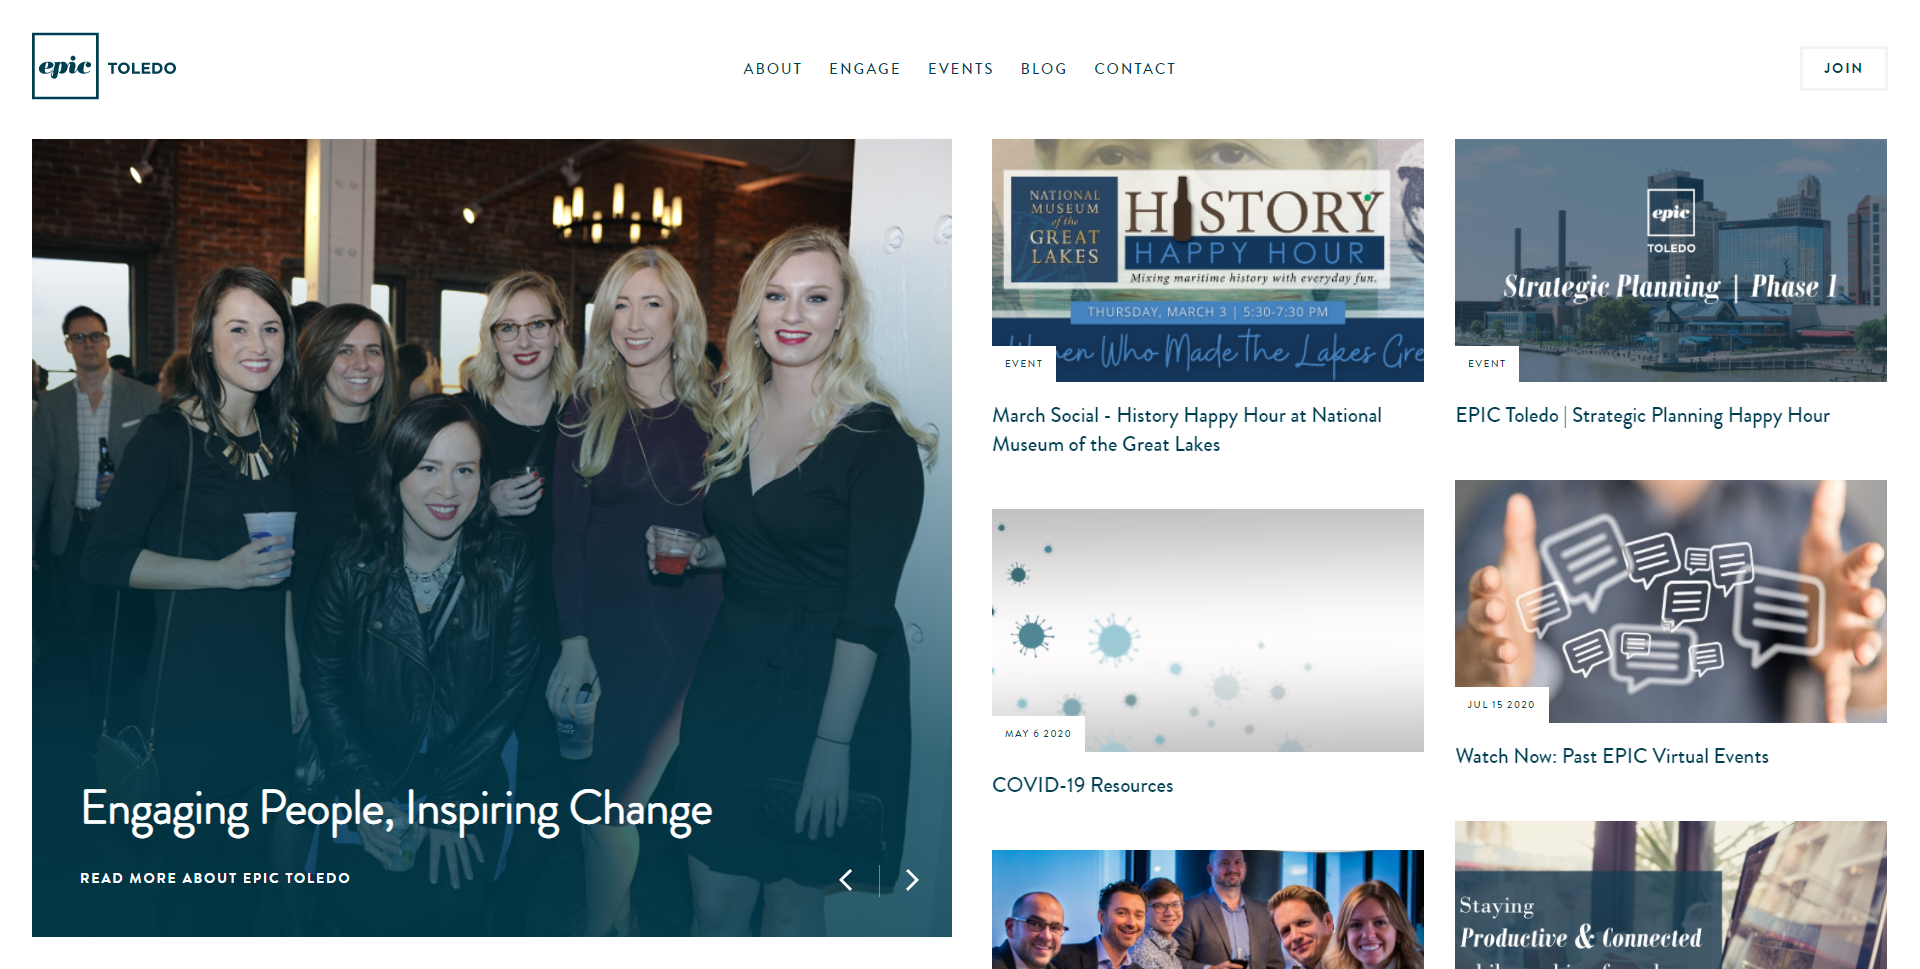Viewport: 1920px width, 969px height.
Task: Open the chat bubbles virtual events image
Action: pyautogui.click(x=1671, y=601)
